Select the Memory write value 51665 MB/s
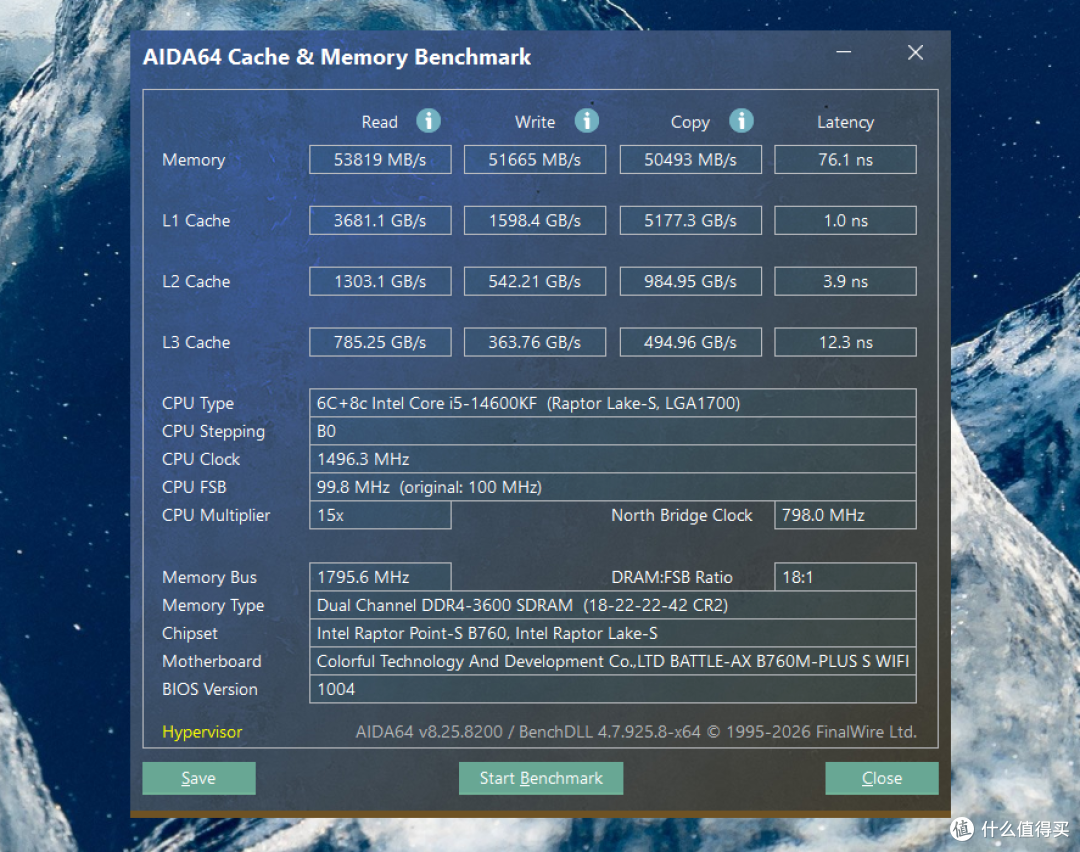 tap(535, 160)
